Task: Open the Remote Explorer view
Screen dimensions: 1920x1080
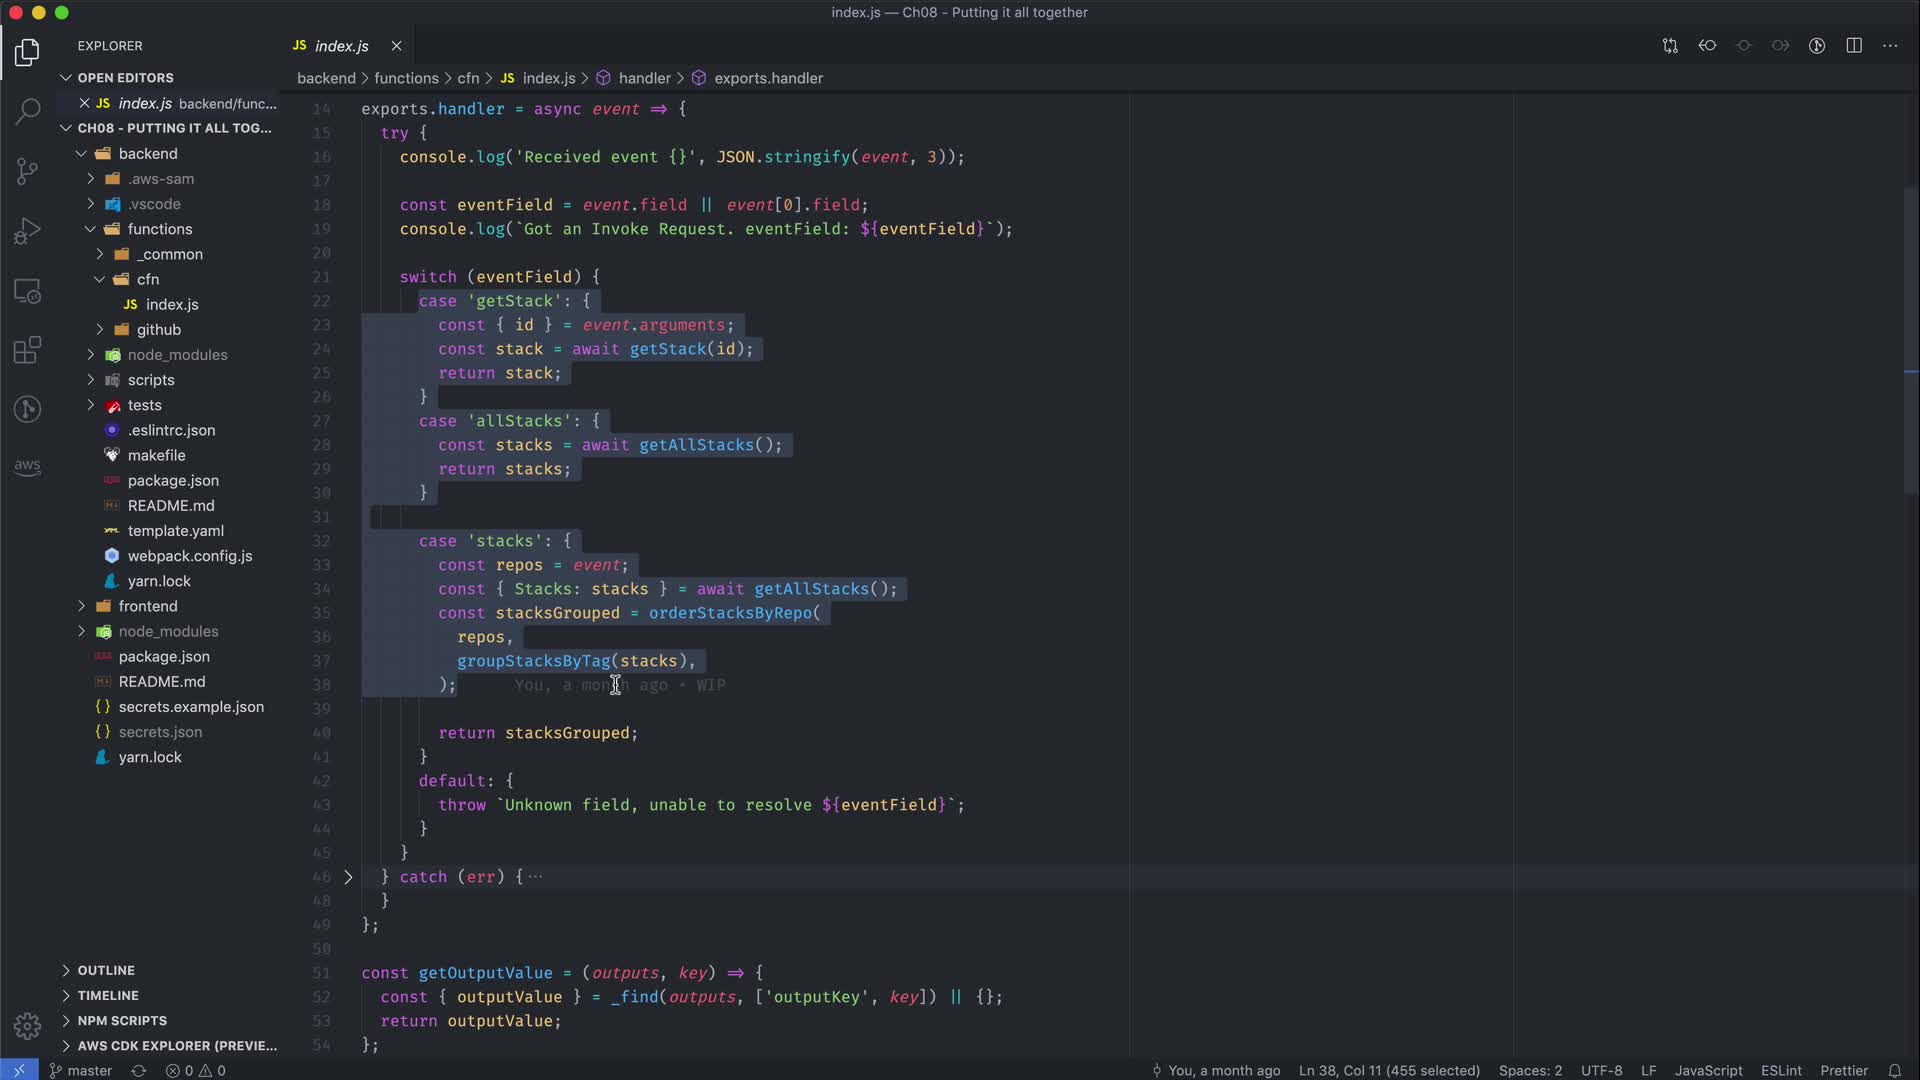Action: [x=28, y=291]
